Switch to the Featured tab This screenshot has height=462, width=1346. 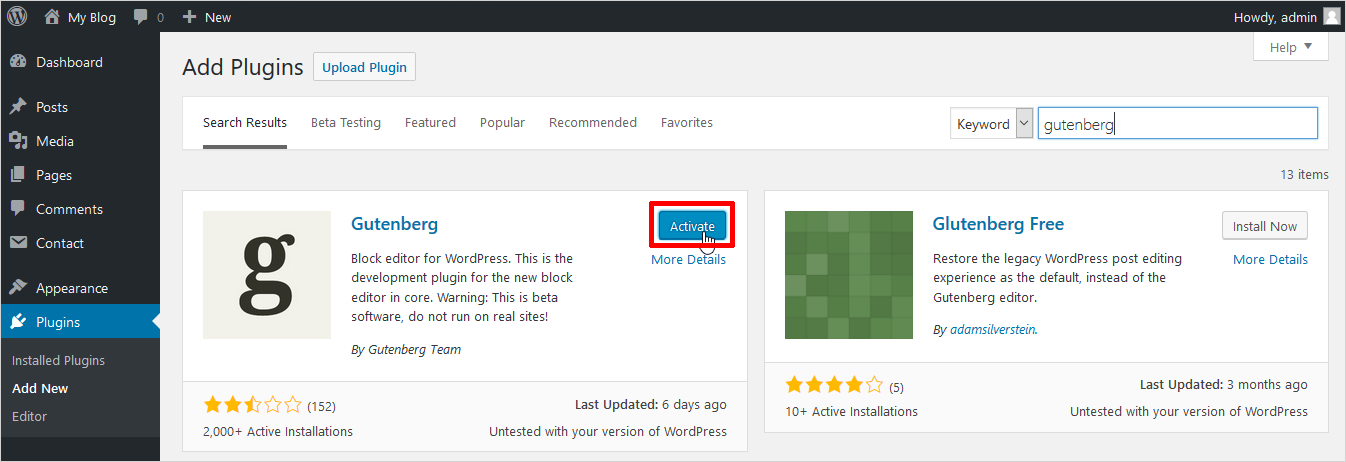pos(430,123)
